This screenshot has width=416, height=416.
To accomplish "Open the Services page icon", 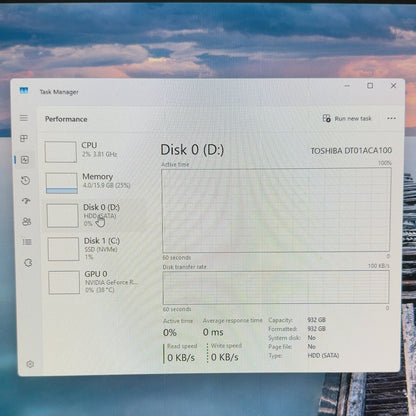I will tap(28, 263).
